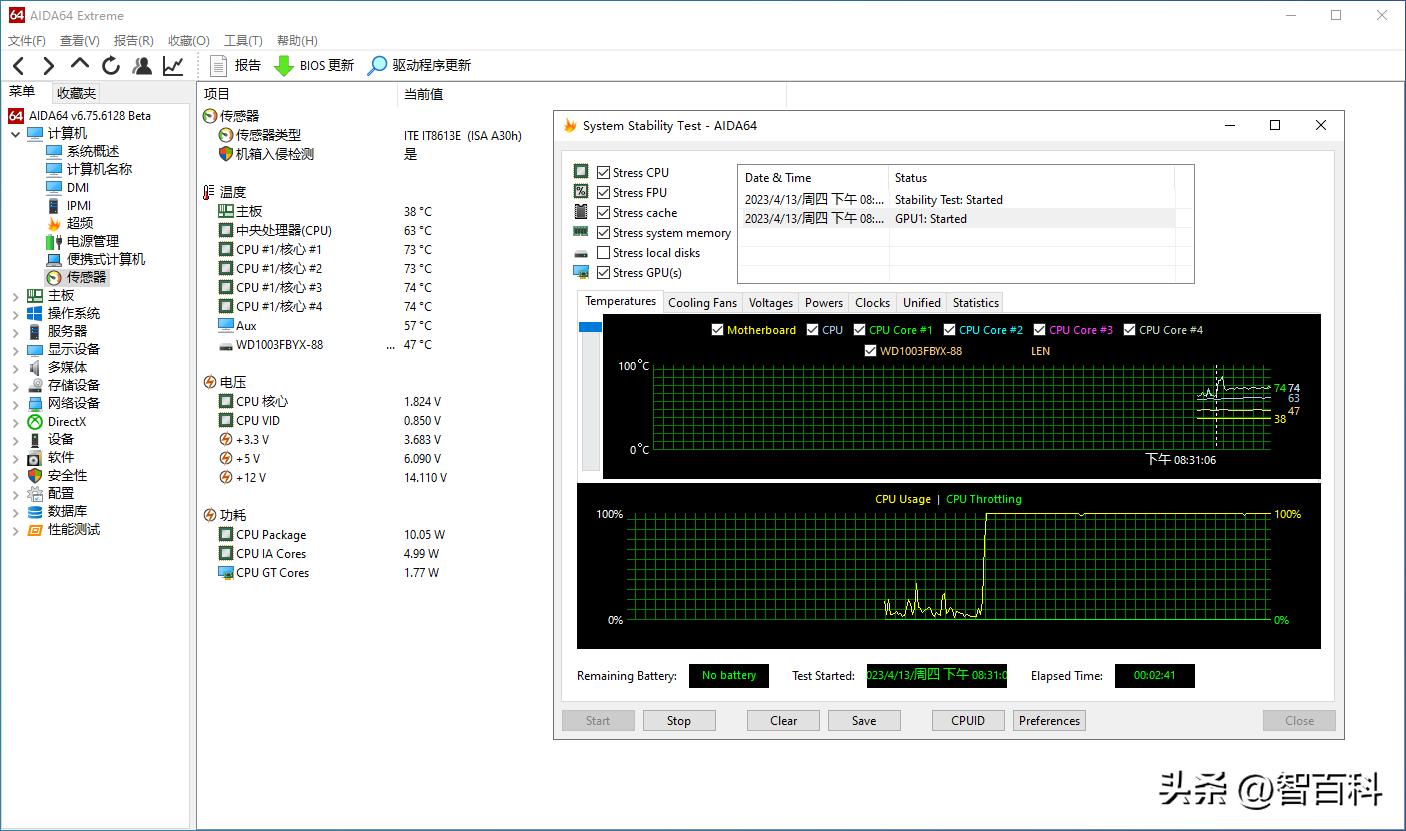1406x831 pixels.
Task: Expand the 操作系统 tree node
Action: point(15,314)
